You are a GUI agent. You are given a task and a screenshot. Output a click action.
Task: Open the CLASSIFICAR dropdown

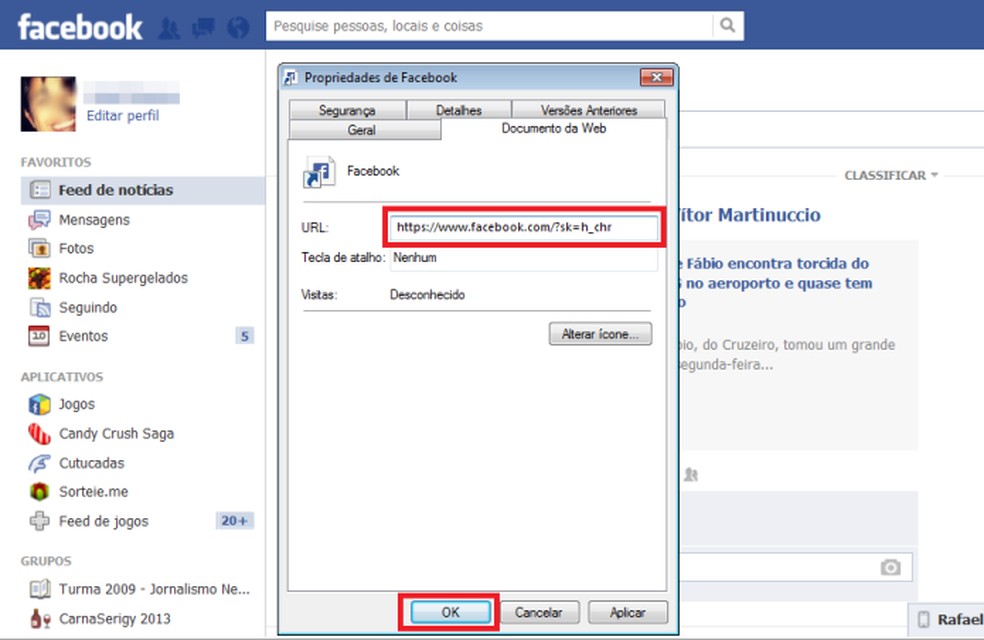(888, 175)
